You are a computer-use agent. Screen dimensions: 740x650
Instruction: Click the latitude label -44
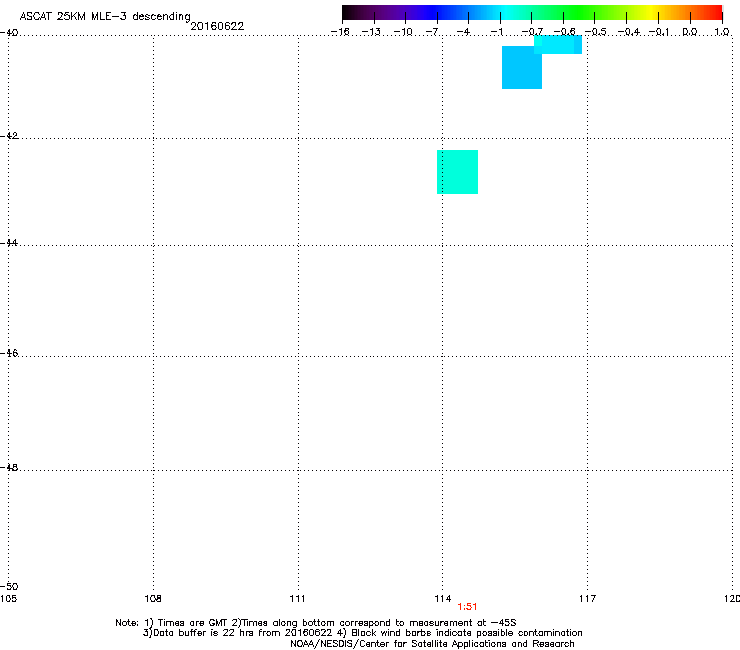pos(9,243)
